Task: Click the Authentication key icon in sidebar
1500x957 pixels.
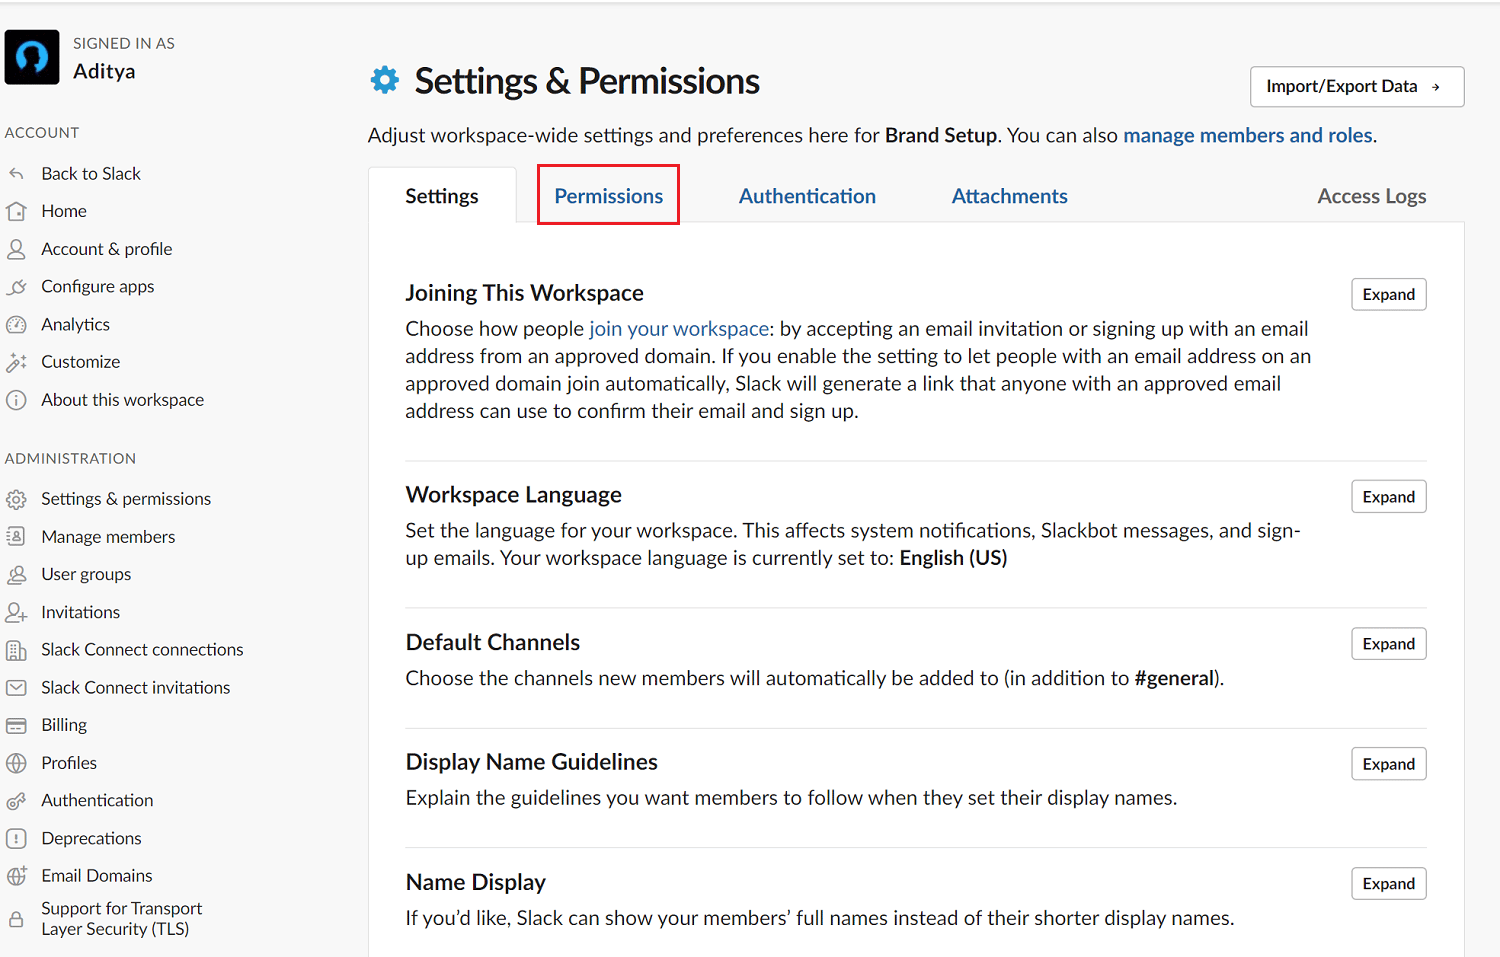Action: 16,801
